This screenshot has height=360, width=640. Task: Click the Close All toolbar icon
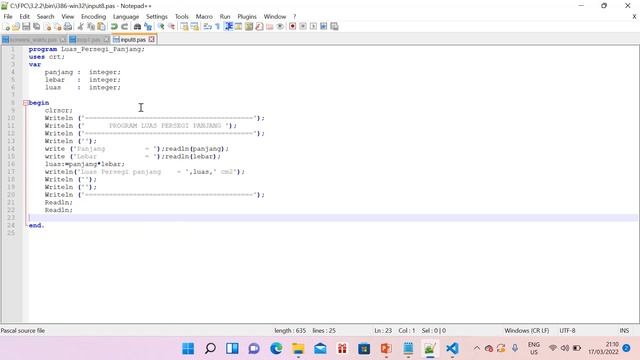click(58, 27)
